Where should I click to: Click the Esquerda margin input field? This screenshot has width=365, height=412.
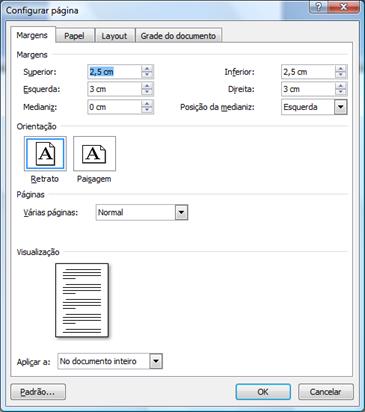pyautogui.click(x=115, y=89)
